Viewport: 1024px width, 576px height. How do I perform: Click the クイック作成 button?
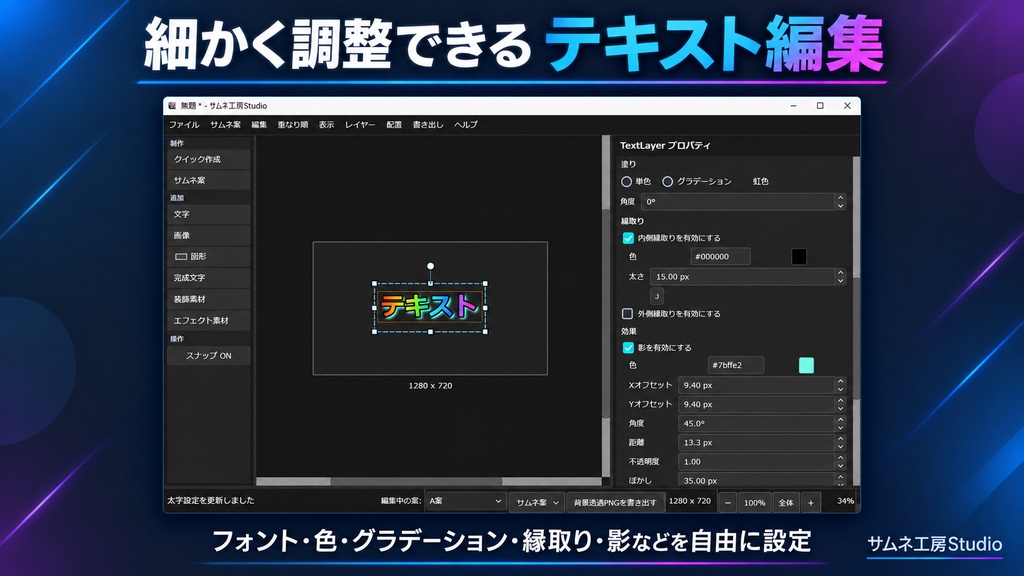[x=208, y=159]
